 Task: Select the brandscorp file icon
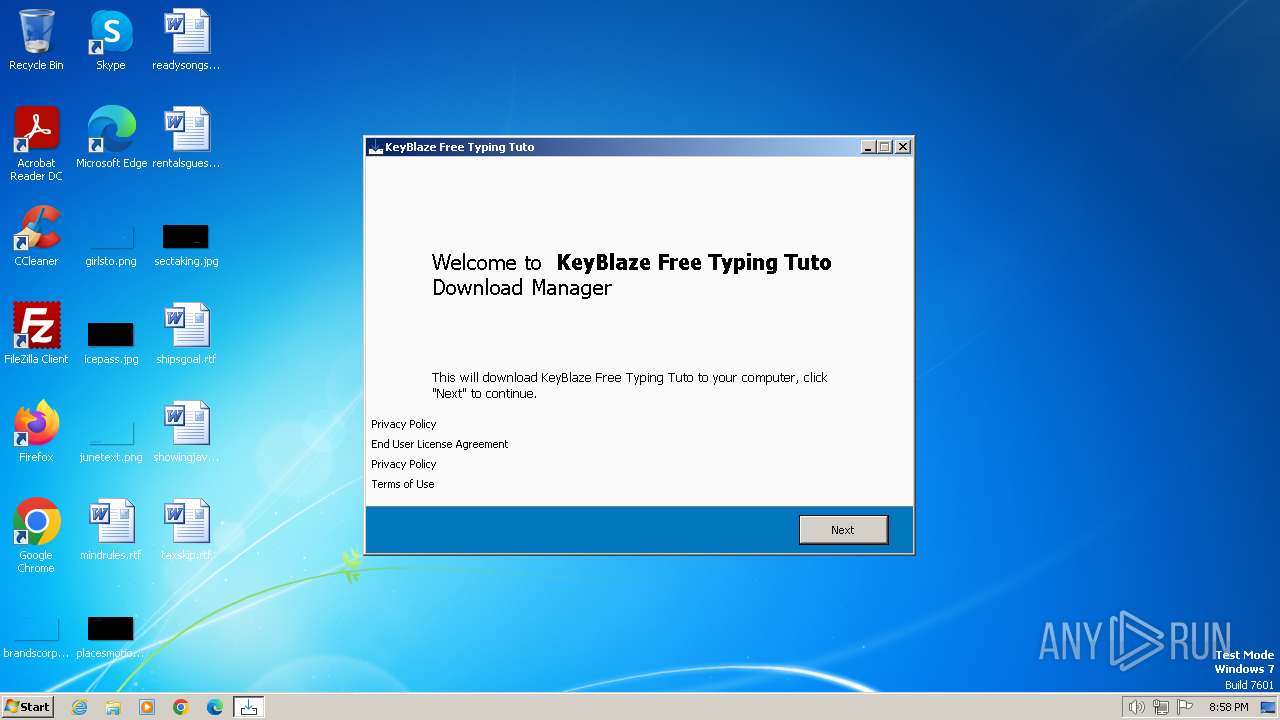[36, 637]
